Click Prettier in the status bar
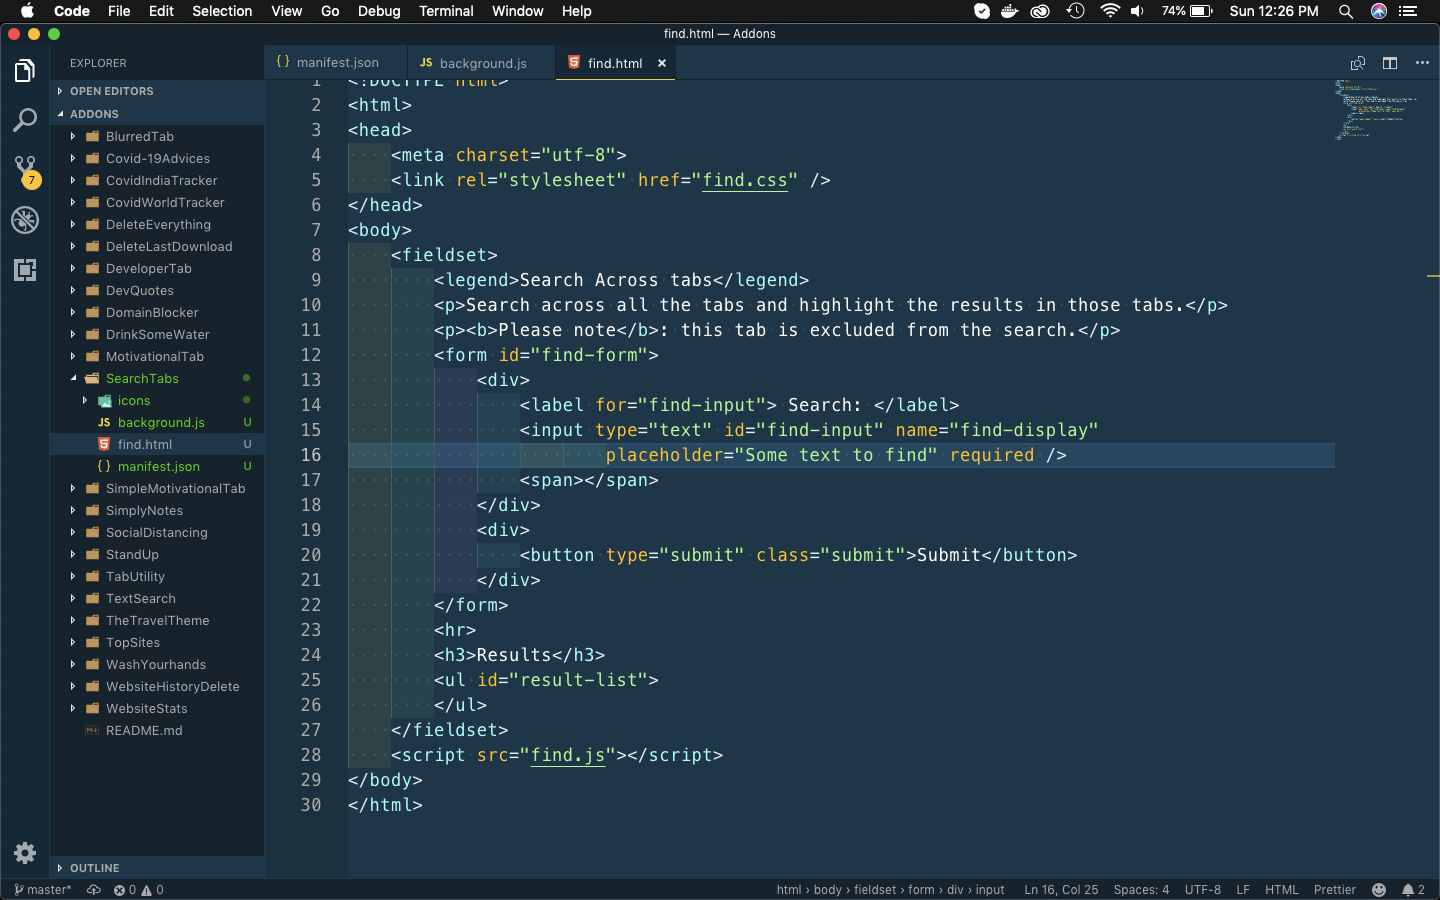Screen dimensions: 1440x900 click(x=1335, y=890)
